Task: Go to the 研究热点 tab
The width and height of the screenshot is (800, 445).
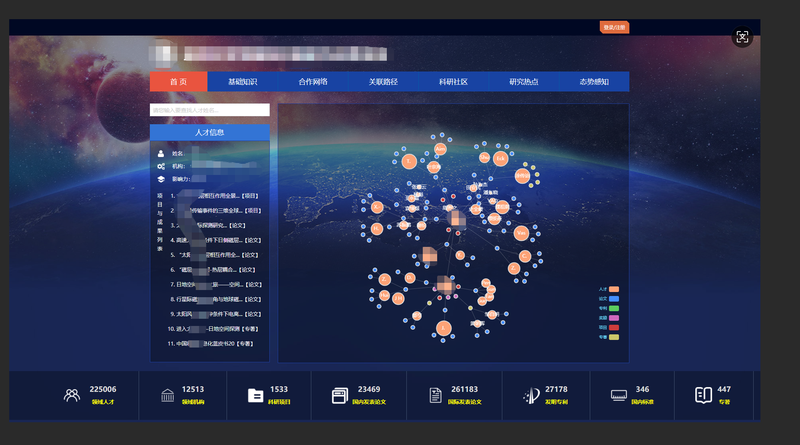Action: click(523, 82)
